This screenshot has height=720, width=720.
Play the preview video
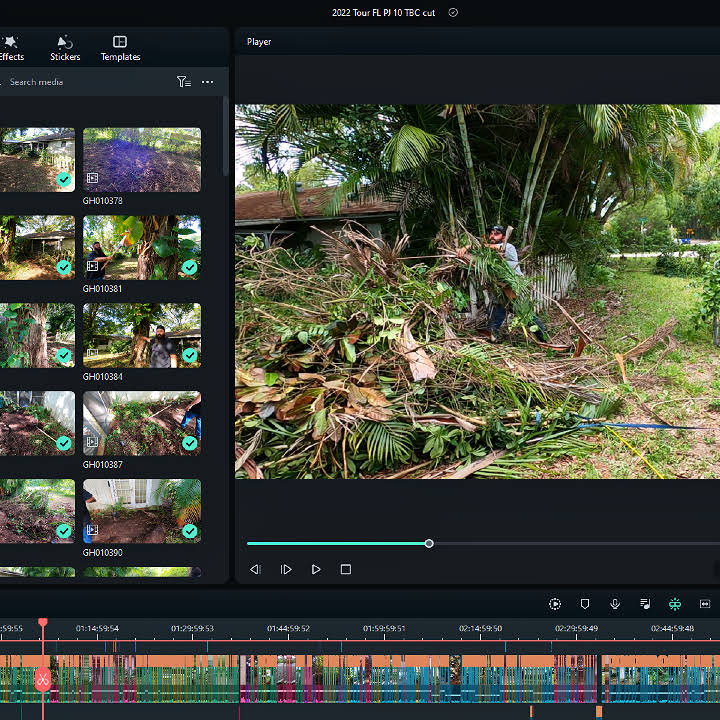pyautogui.click(x=316, y=569)
